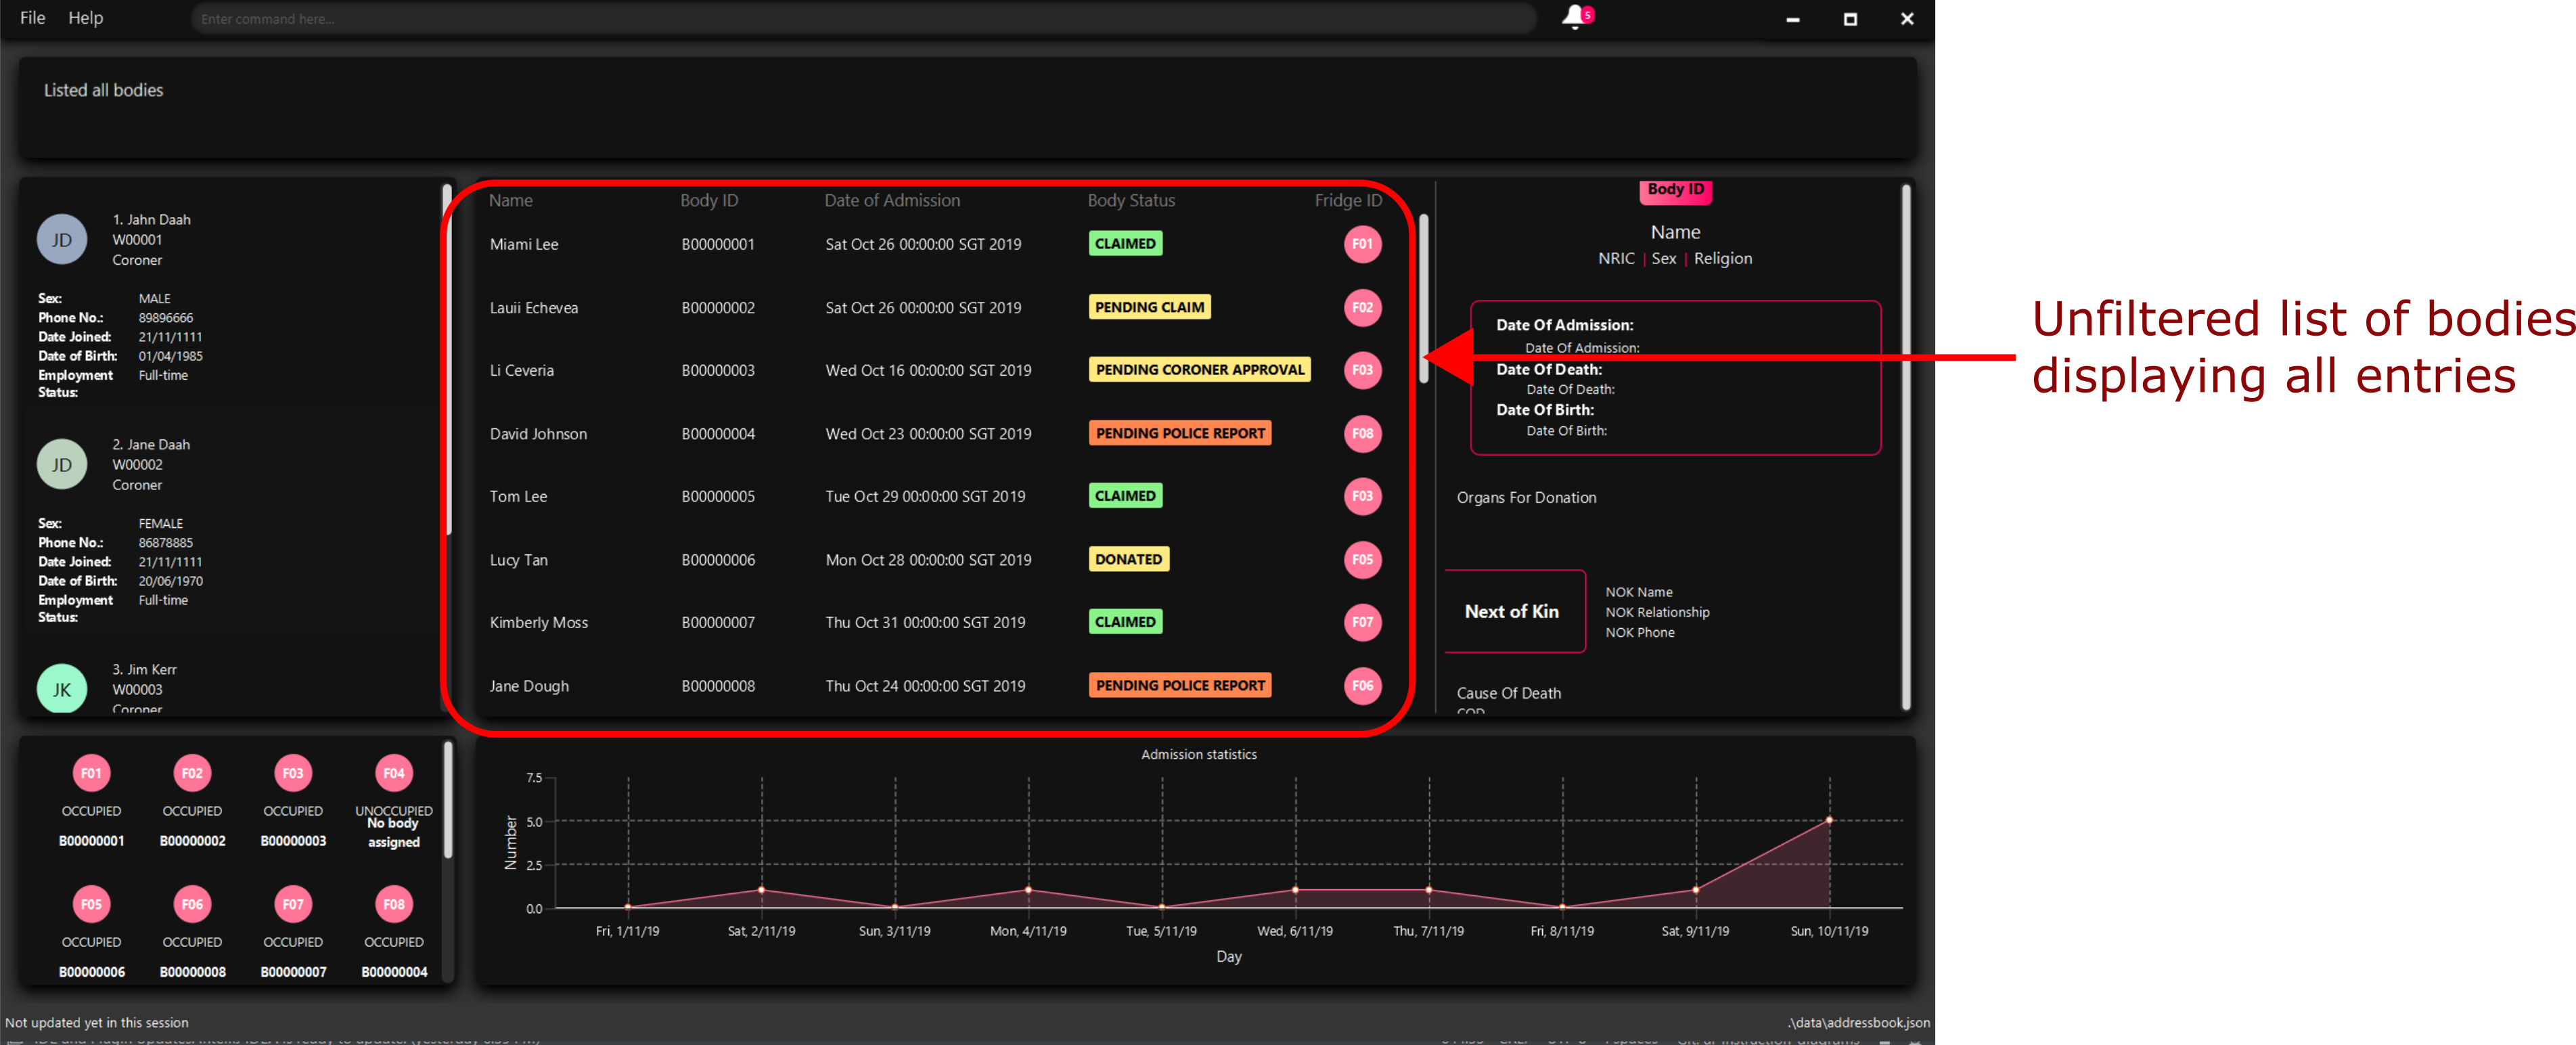Click the 'Not updated yet' status text
Viewport: 2576px width, 1045px height.
tap(96, 1022)
